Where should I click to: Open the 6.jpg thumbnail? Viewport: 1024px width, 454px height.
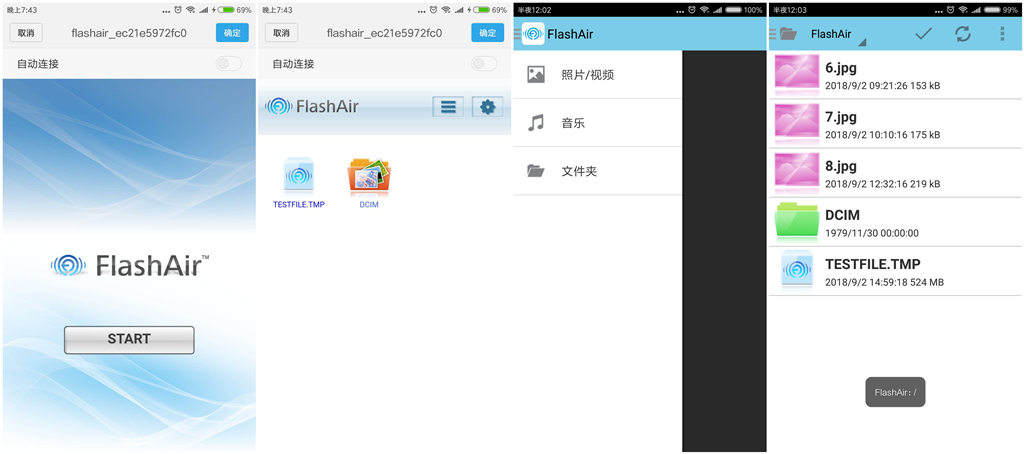click(x=797, y=74)
